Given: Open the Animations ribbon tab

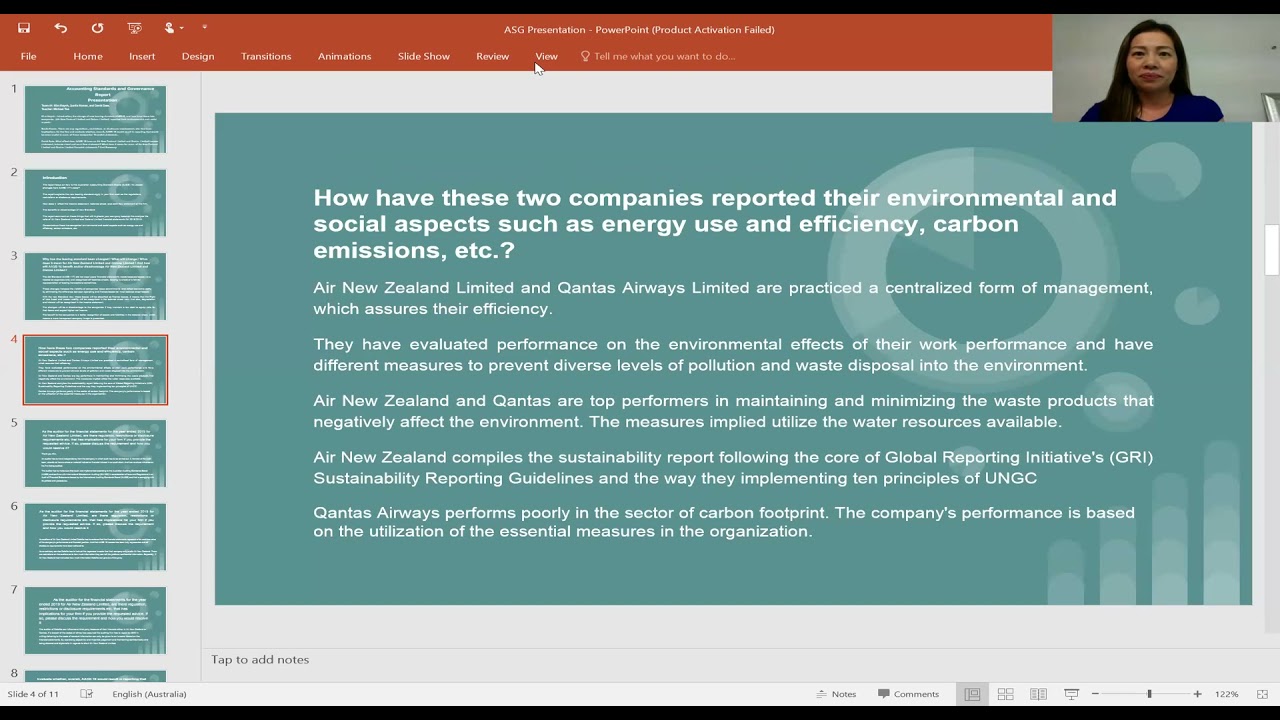Looking at the screenshot, I should [x=345, y=56].
